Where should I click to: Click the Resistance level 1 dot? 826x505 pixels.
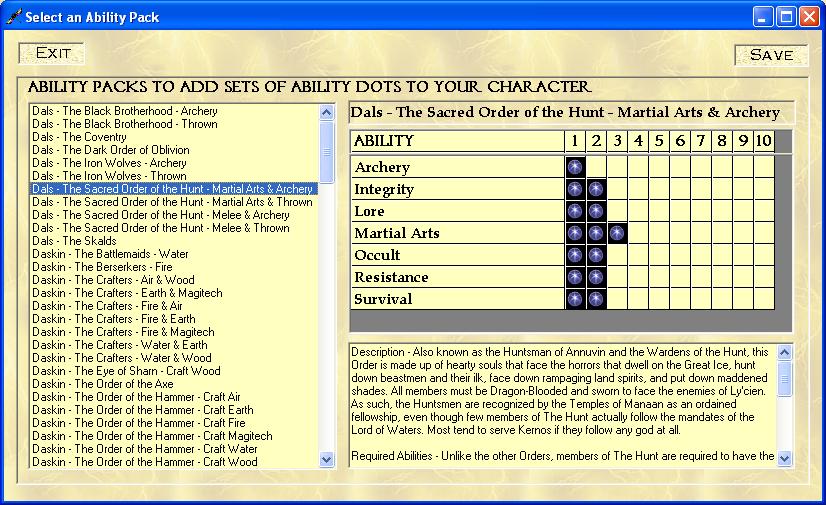click(575, 277)
